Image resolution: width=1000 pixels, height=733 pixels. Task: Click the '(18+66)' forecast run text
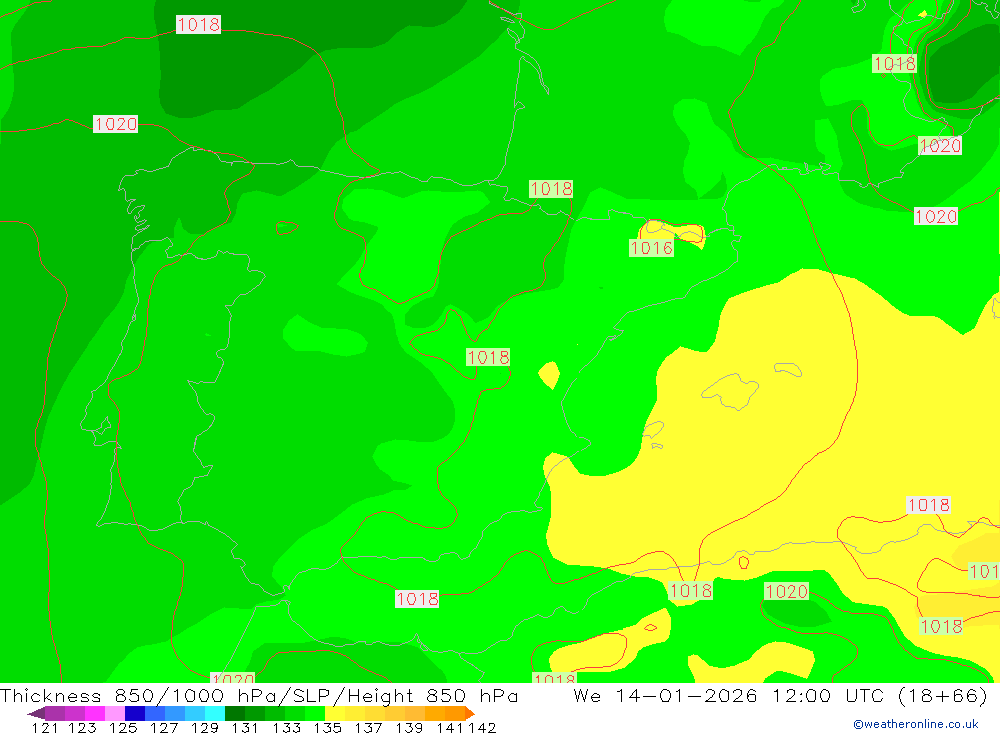pyautogui.click(x=942, y=695)
